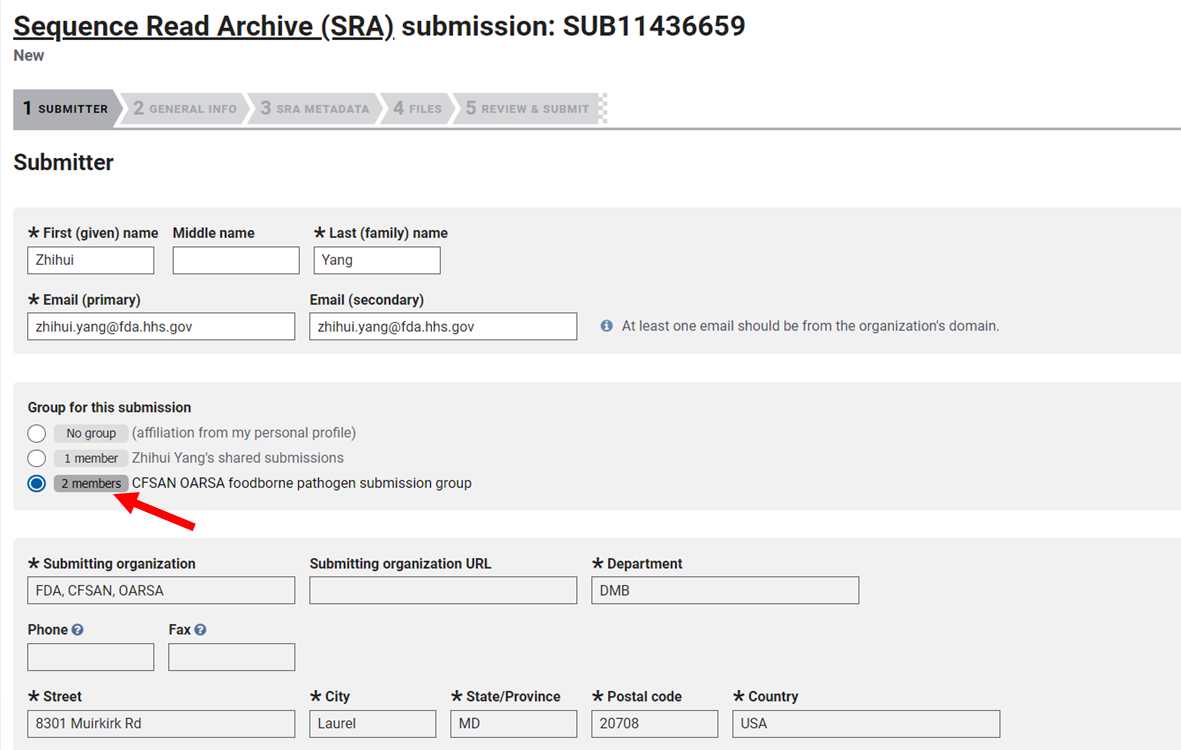Open the Sequence Read Archive (SRA) link

point(203,26)
